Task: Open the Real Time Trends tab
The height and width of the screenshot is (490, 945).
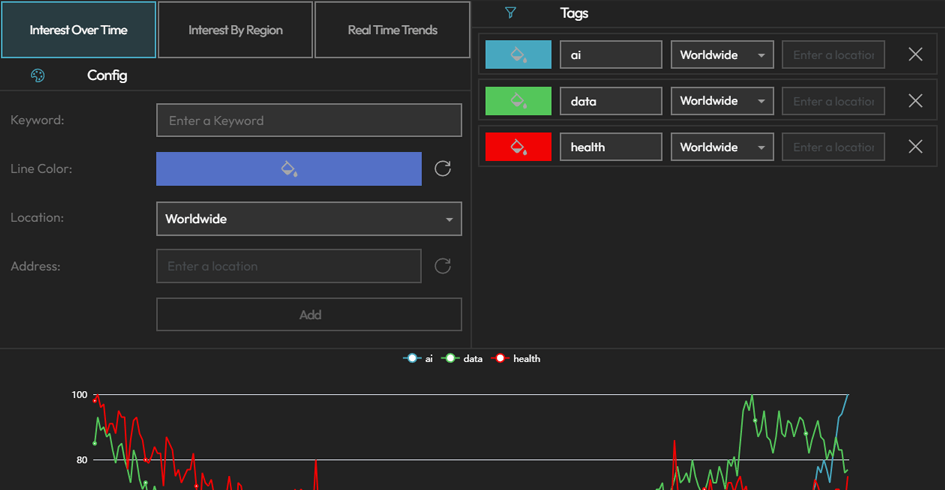Action: (x=392, y=30)
